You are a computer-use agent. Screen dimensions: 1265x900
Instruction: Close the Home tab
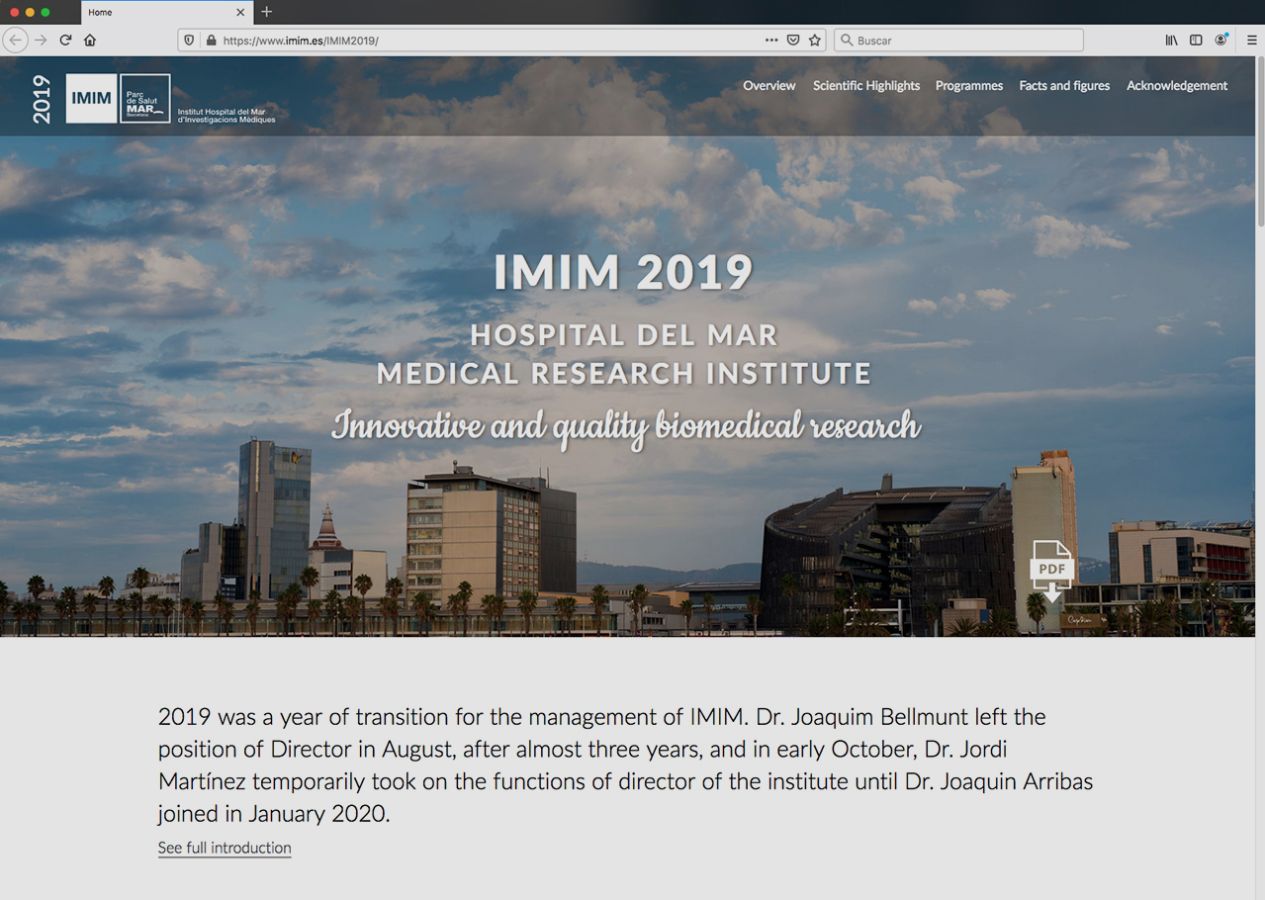coord(240,12)
